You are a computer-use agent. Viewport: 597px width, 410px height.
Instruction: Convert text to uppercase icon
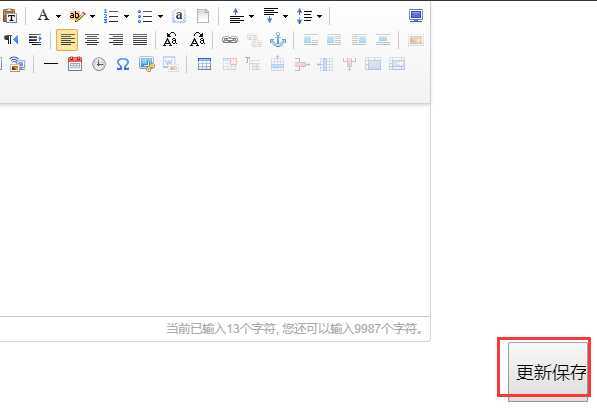point(170,40)
